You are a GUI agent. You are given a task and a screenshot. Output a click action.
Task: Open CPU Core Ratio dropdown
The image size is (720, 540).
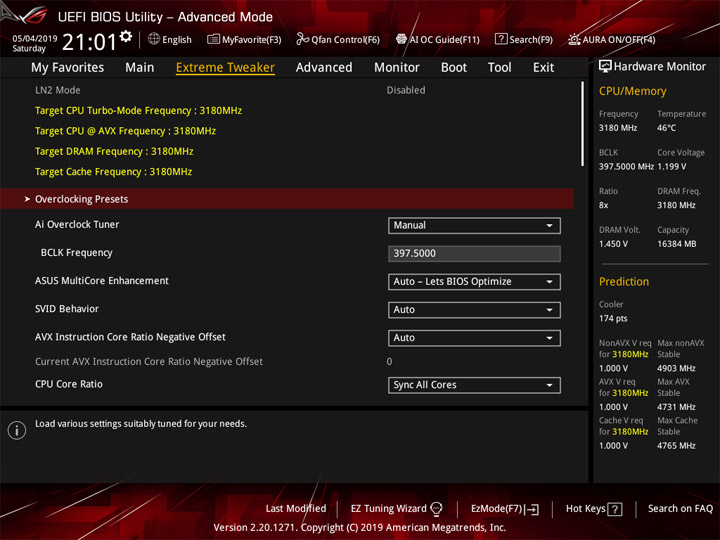point(474,385)
